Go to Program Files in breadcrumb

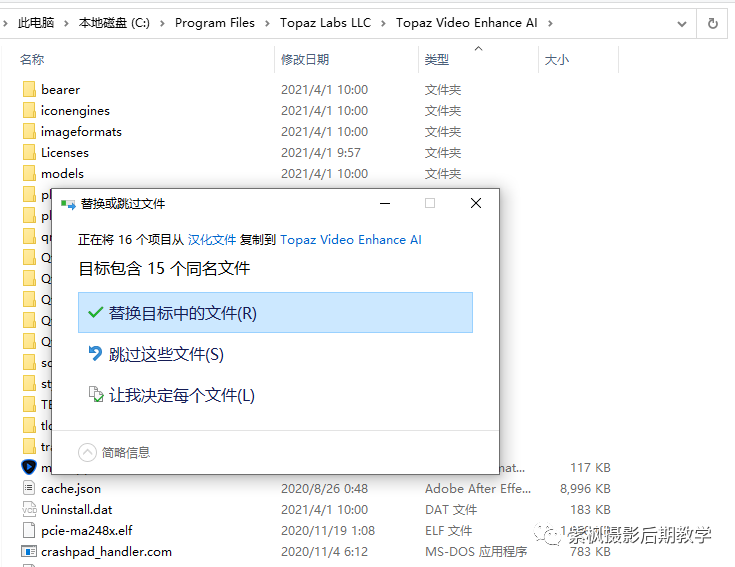[215, 23]
